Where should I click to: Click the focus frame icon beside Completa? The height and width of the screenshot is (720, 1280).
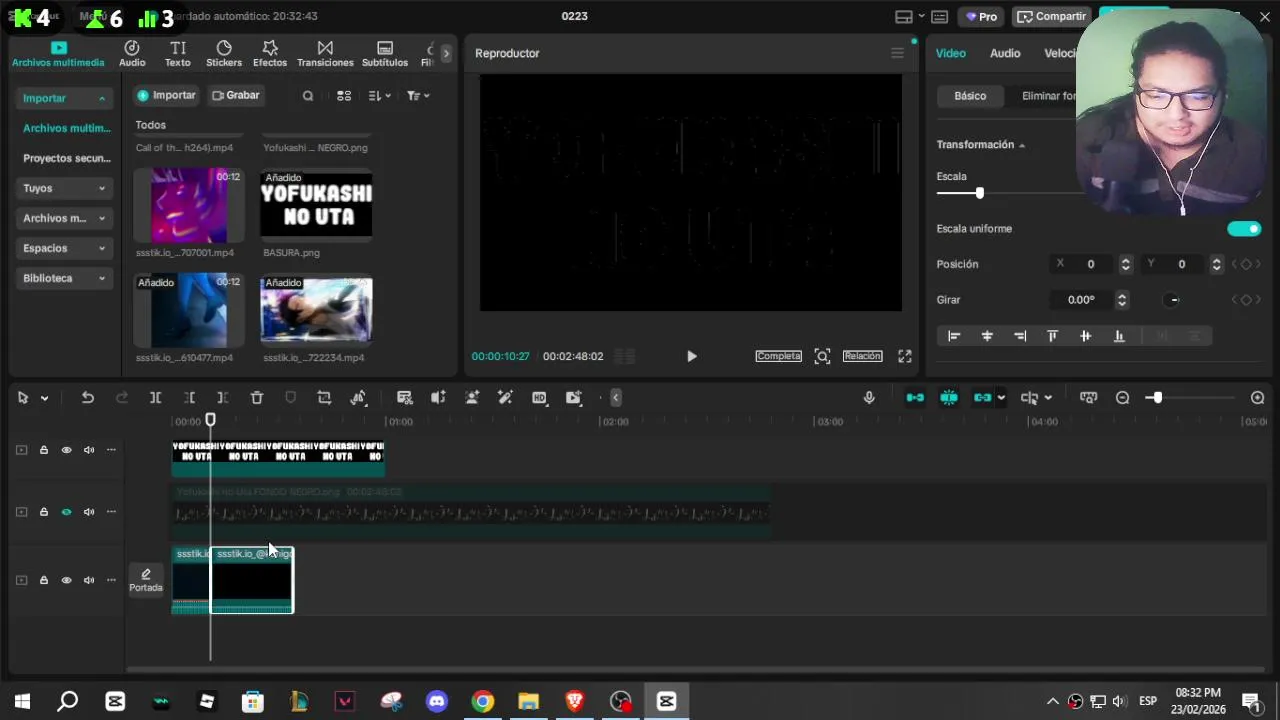coord(822,356)
